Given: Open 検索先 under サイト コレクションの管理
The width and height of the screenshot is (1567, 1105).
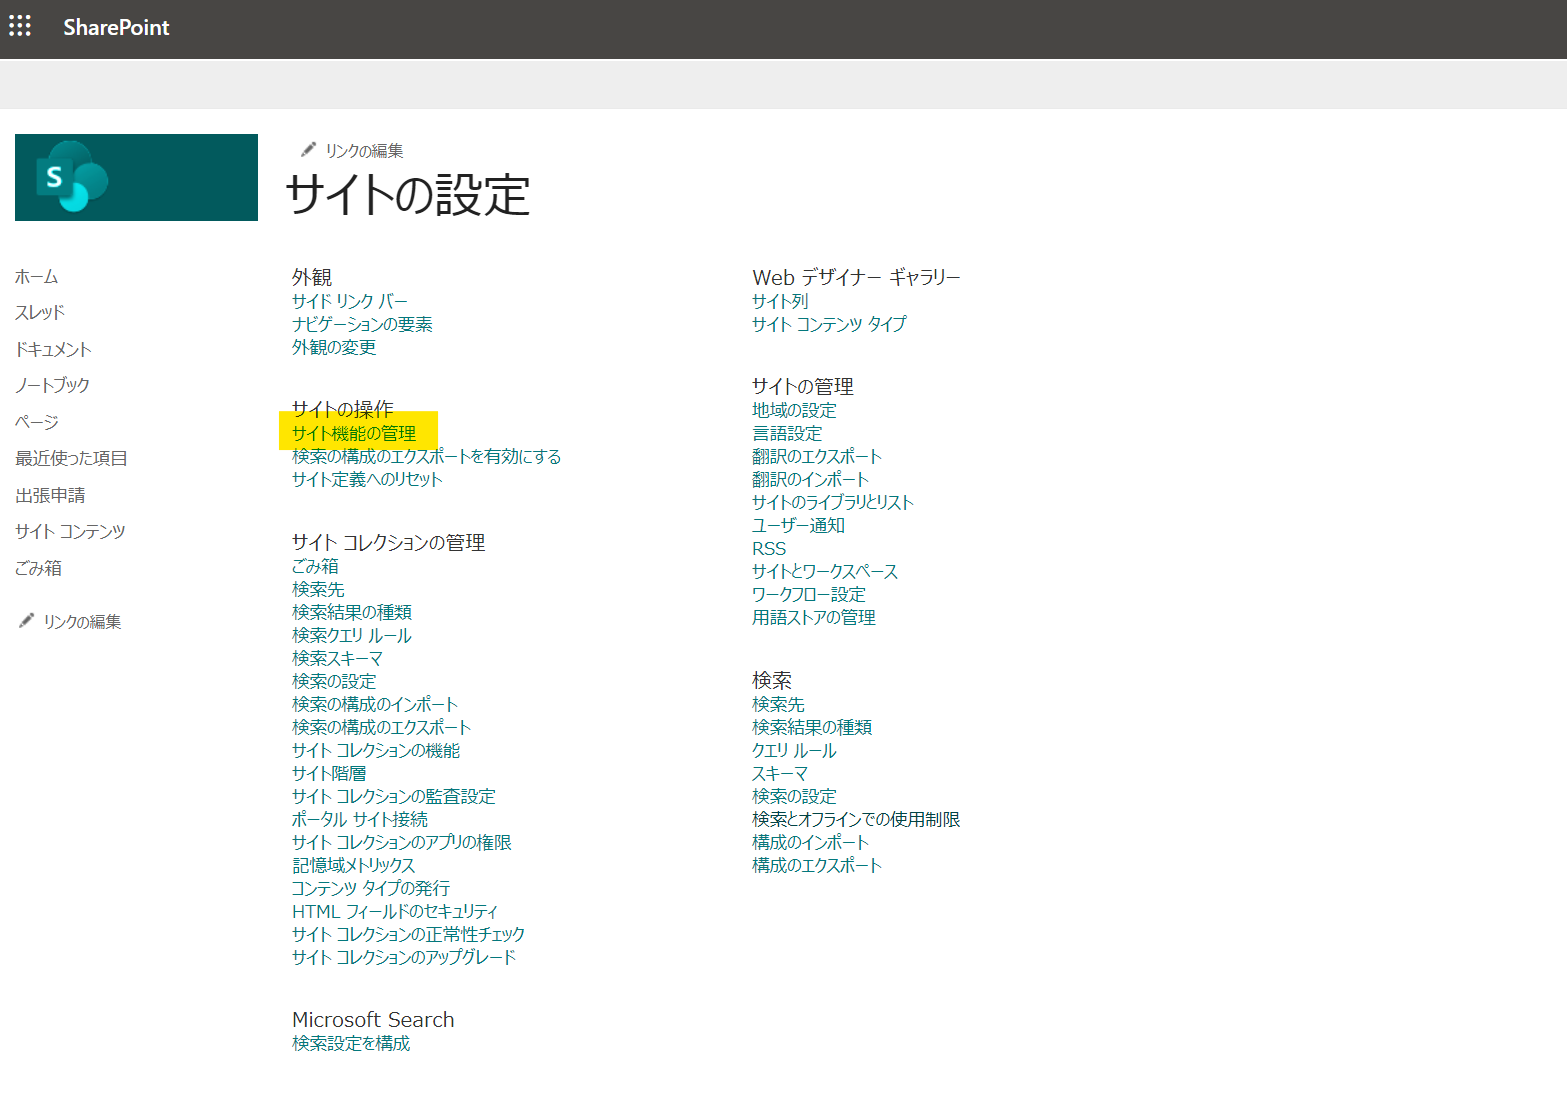Looking at the screenshot, I should pyautogui.click(x=318, y=589).
